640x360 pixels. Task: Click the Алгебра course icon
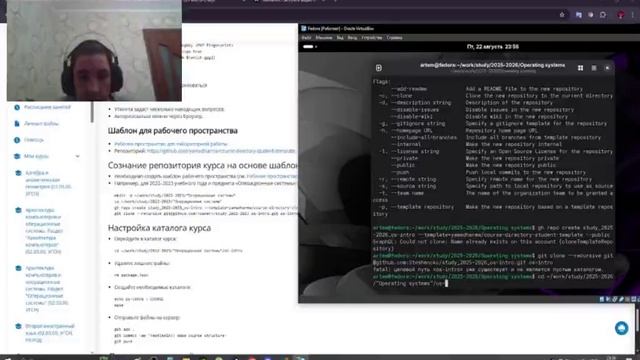pyautogui.click(x=18, y=173)
